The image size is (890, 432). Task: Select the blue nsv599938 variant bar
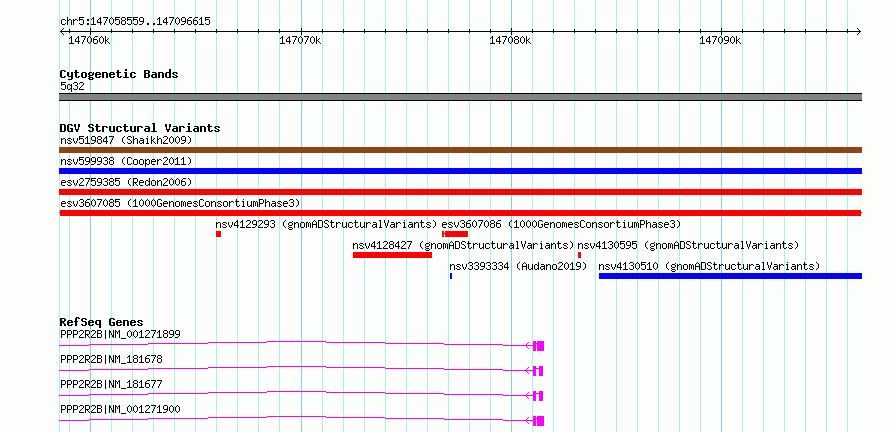(x=460, y=171)
